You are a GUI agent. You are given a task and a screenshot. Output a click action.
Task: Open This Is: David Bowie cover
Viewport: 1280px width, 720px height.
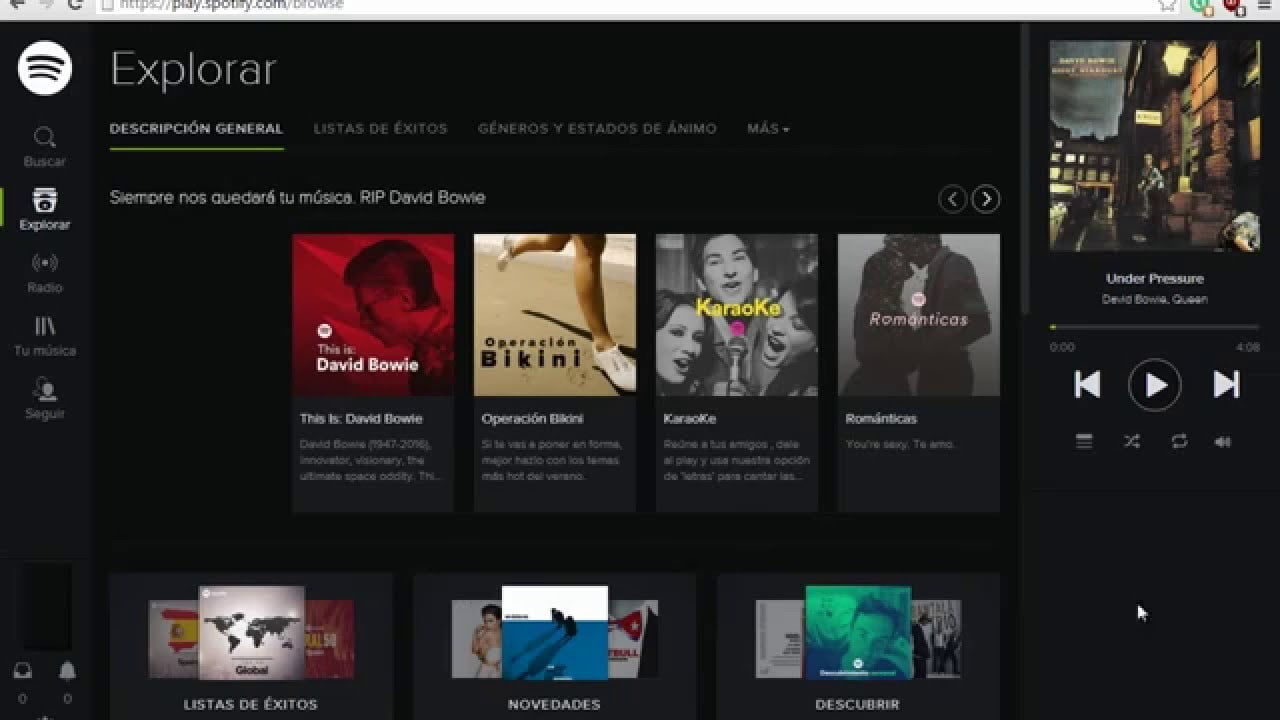(x=373, y=315)
